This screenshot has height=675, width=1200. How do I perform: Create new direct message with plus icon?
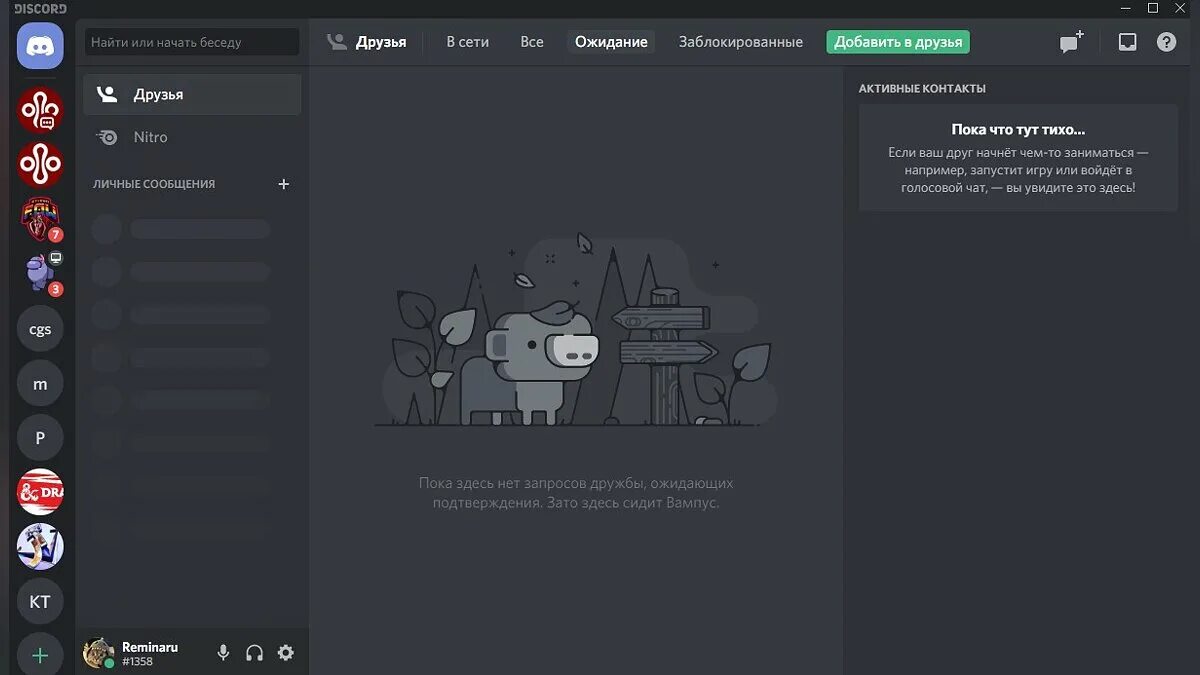pos(283,184)
